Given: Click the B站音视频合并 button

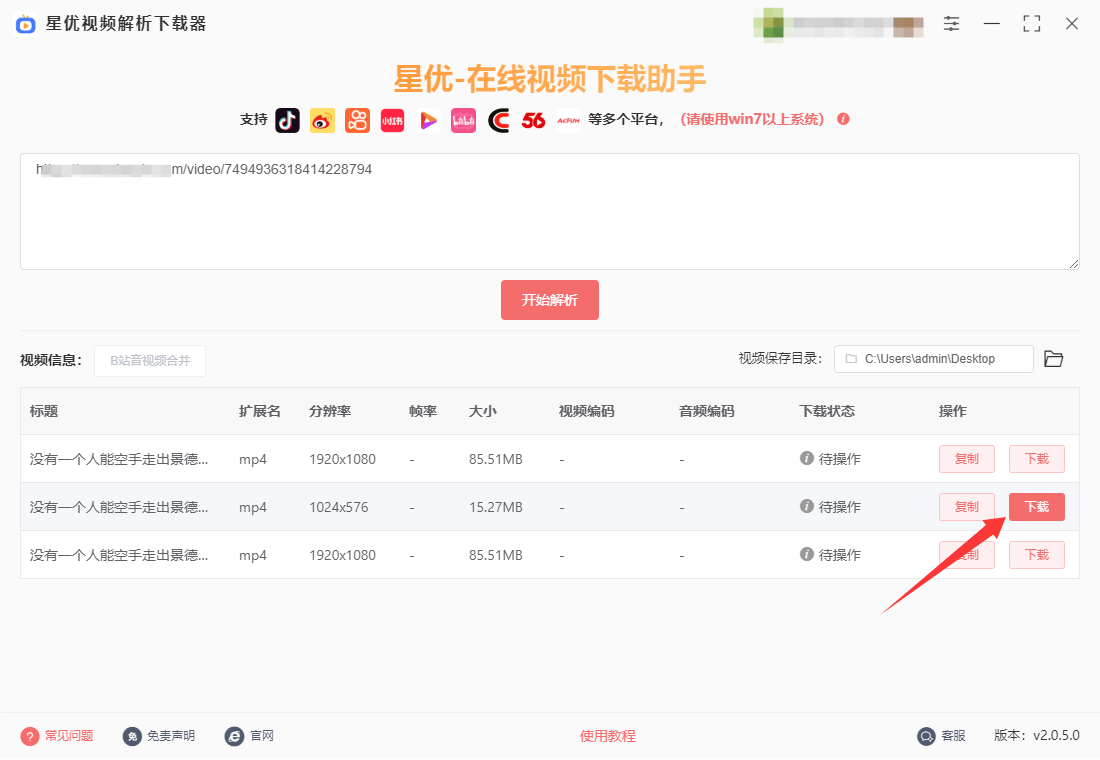Looking at the screenshot, I should pos(149,360).
